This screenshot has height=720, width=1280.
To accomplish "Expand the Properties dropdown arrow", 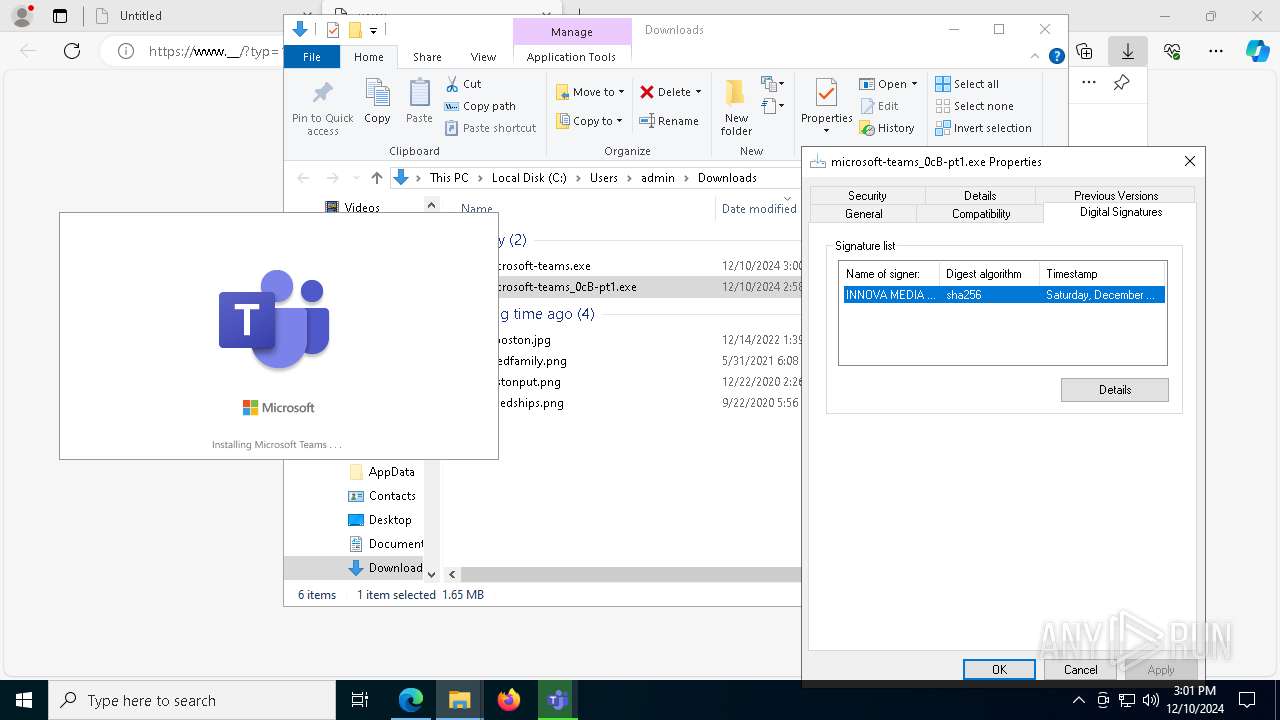I will (x=826, y=131).
